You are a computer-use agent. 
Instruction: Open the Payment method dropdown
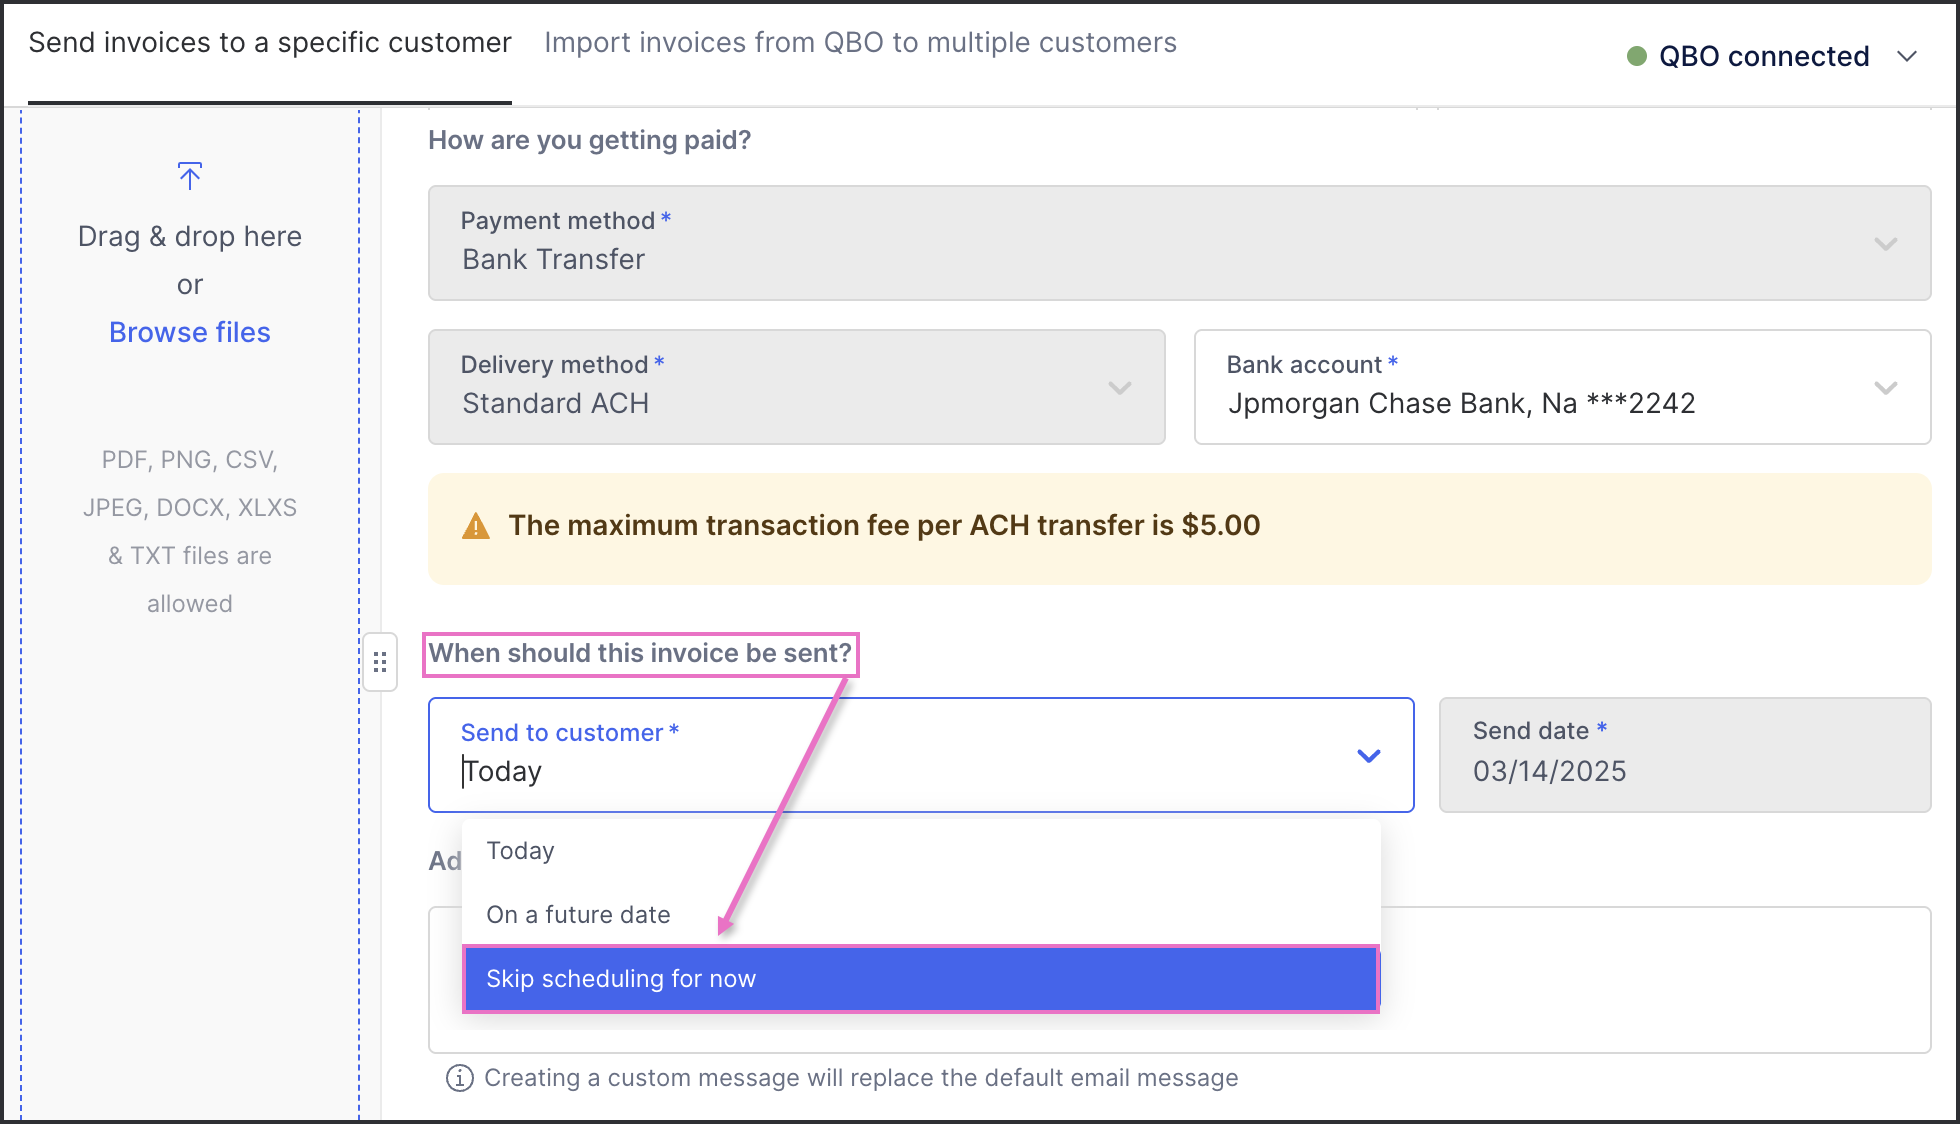point(1179,243)
